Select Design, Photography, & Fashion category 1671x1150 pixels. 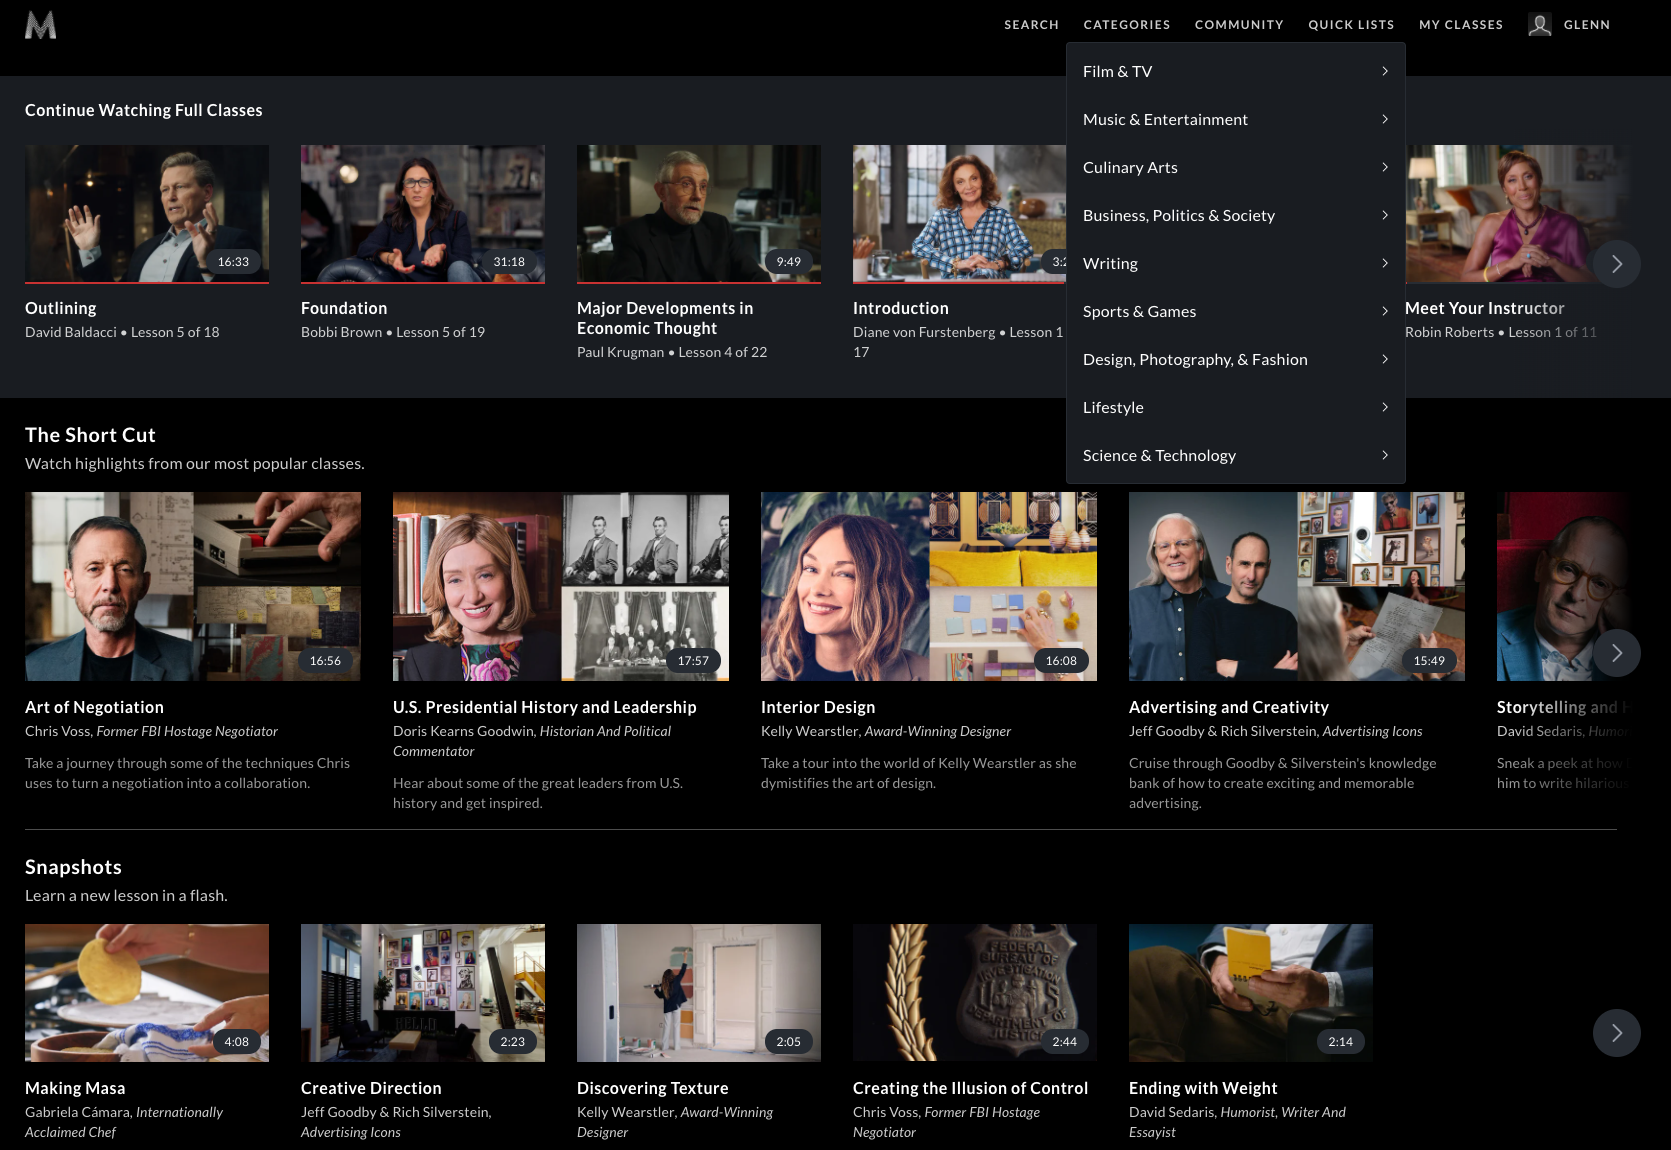pos(1236,359)
